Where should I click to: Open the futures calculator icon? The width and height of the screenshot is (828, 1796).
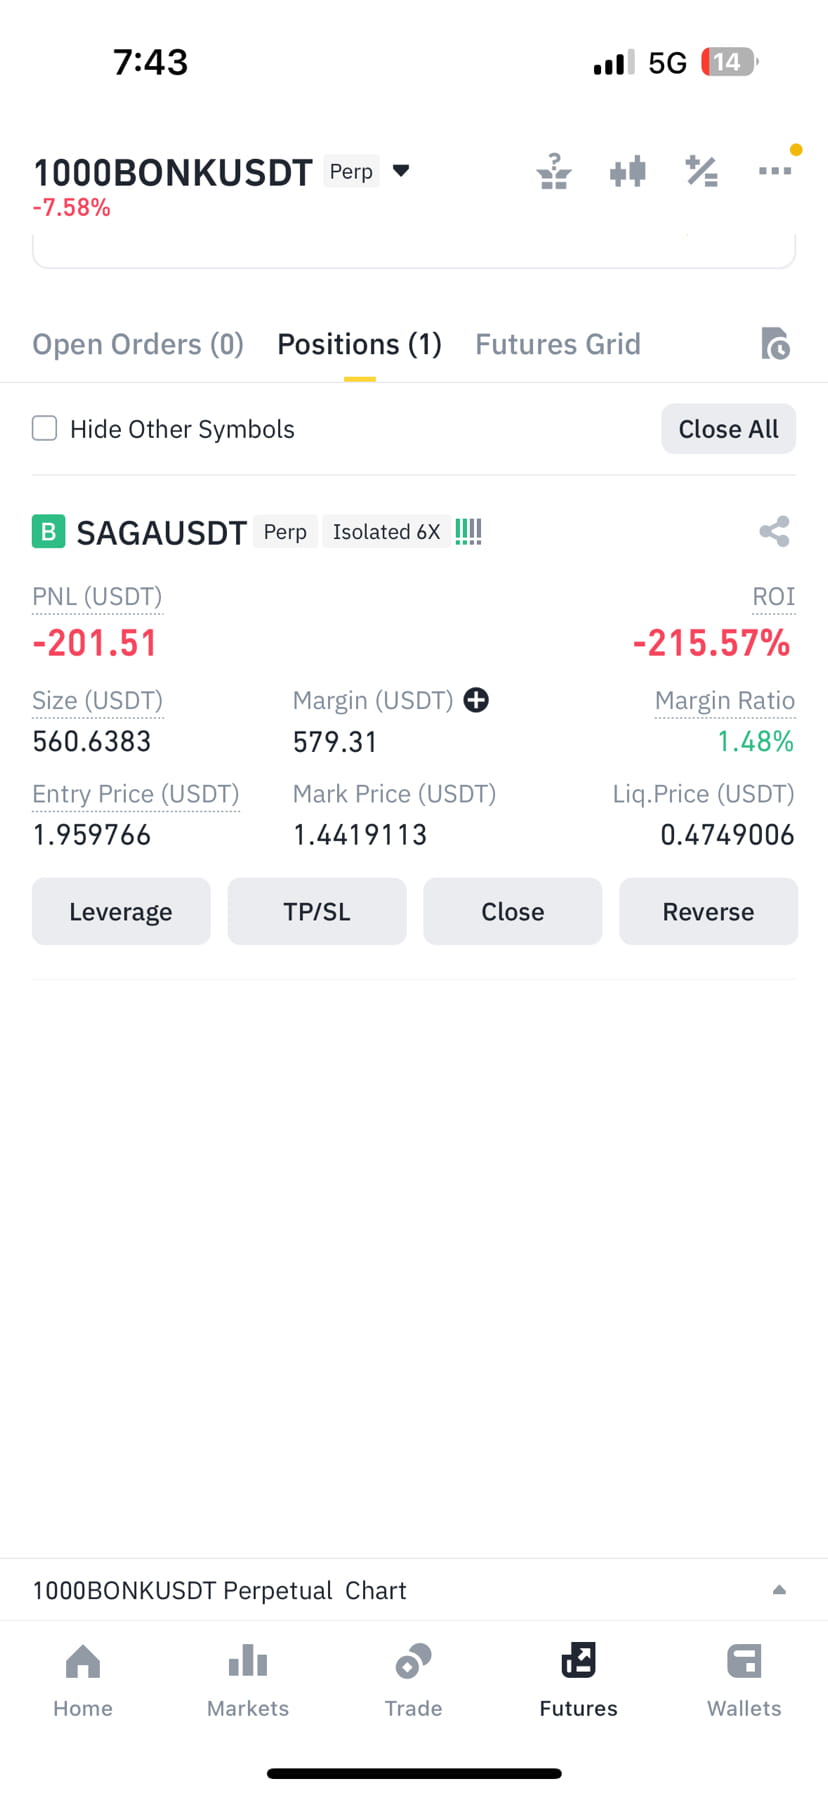click(x=702, y=171)
